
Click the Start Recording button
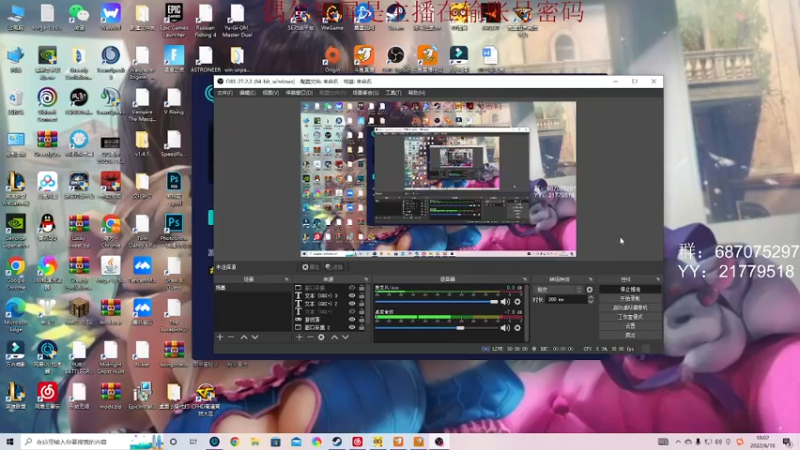click(x=630, y=298)
